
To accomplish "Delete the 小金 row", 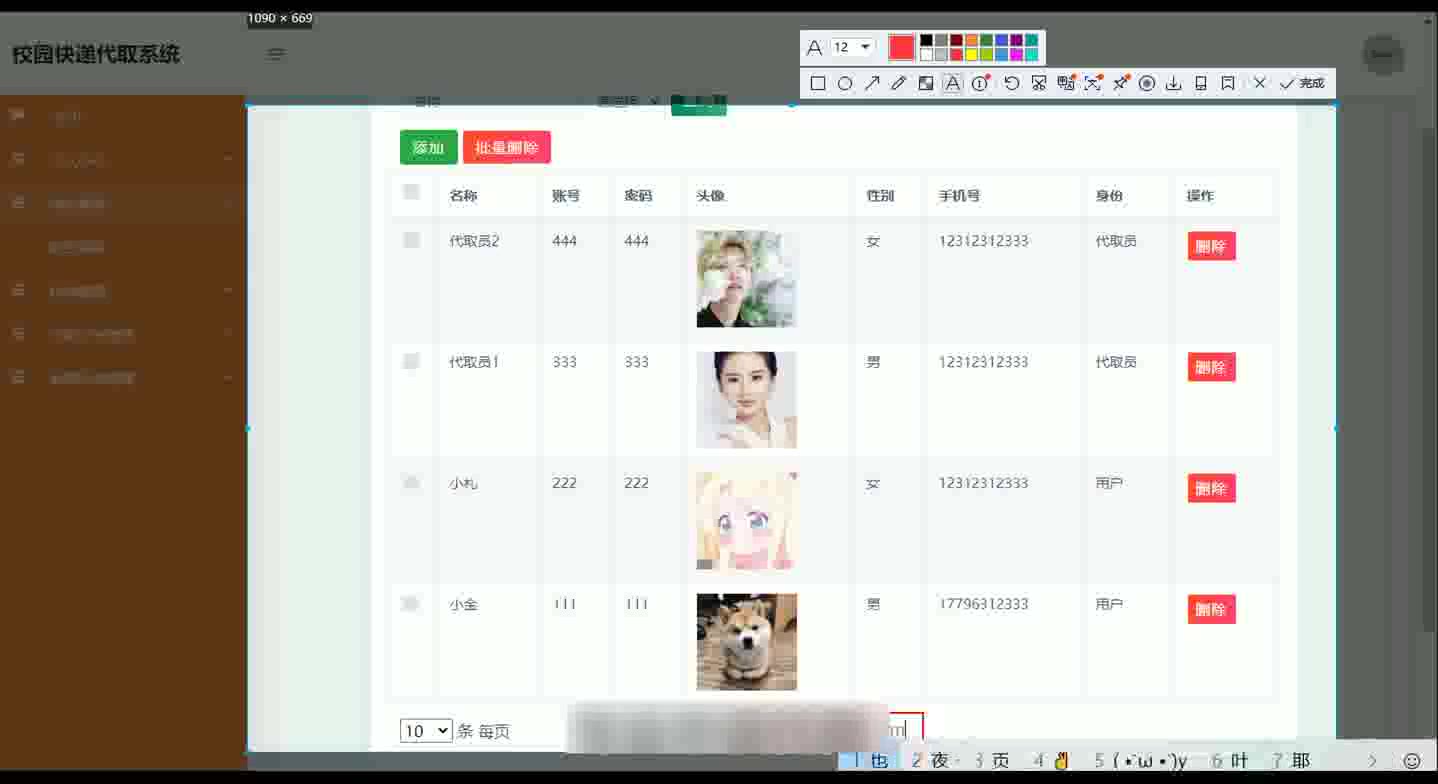I will pyautogui.click(x=1211, y=609).
